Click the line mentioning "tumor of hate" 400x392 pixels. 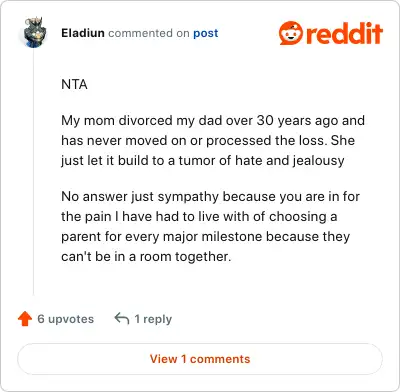tap(203, 160)
